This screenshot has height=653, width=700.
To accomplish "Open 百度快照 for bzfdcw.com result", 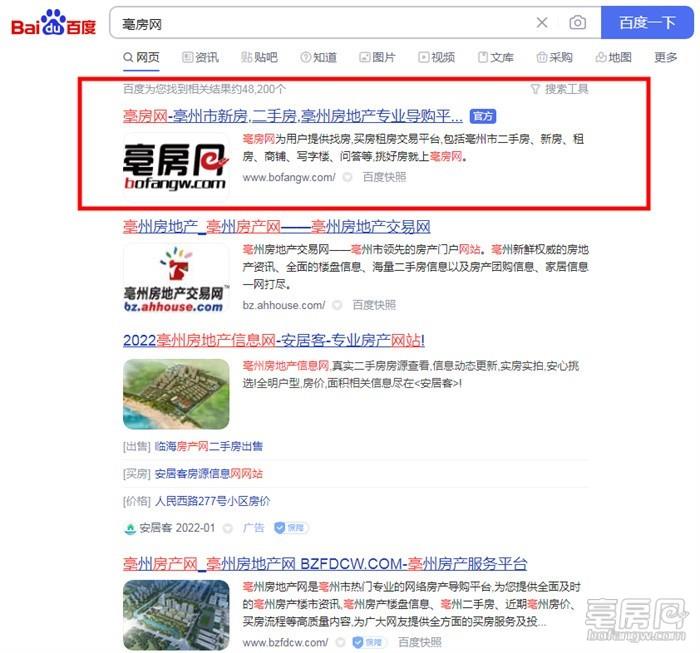I will coord(420,643).
